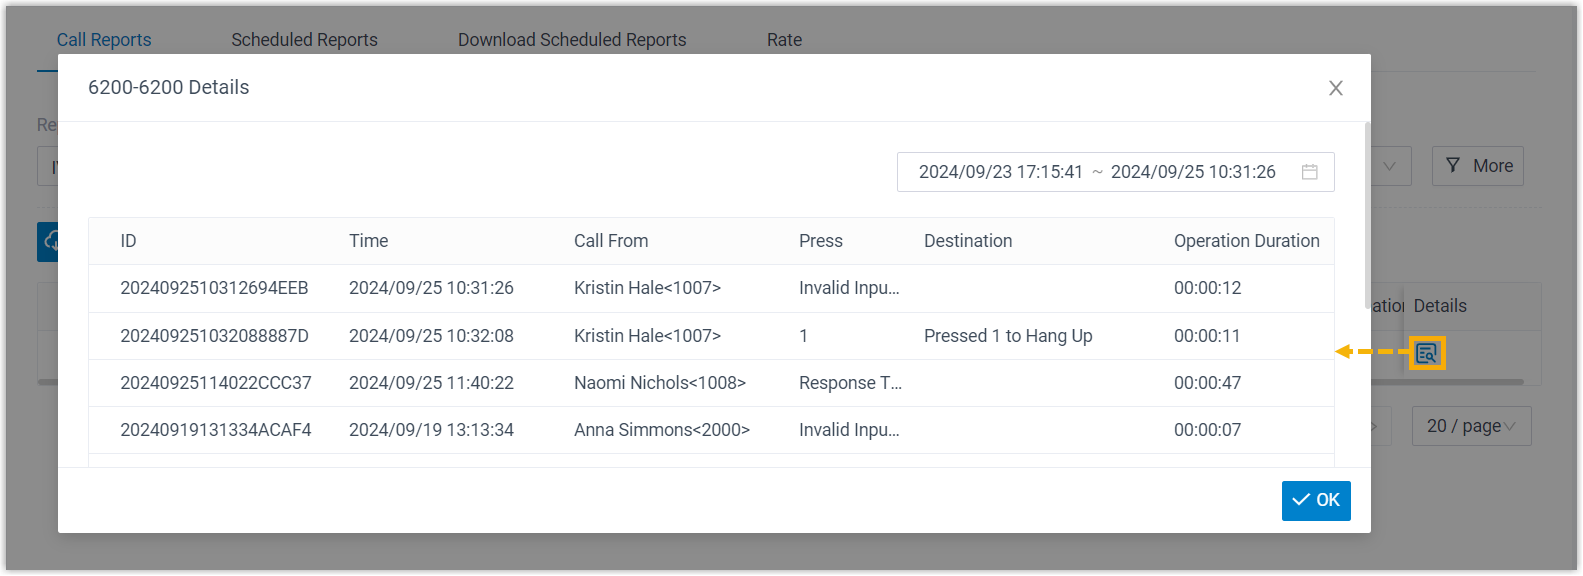Screen dimensions: 1583x576
Task: Select the Rate tab
Action: coord(784,40)
